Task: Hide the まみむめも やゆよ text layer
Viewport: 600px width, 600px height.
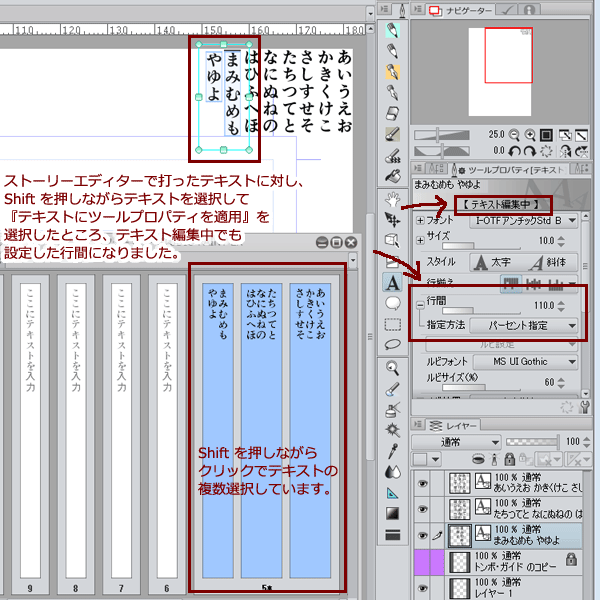Action: click(422, 535)
